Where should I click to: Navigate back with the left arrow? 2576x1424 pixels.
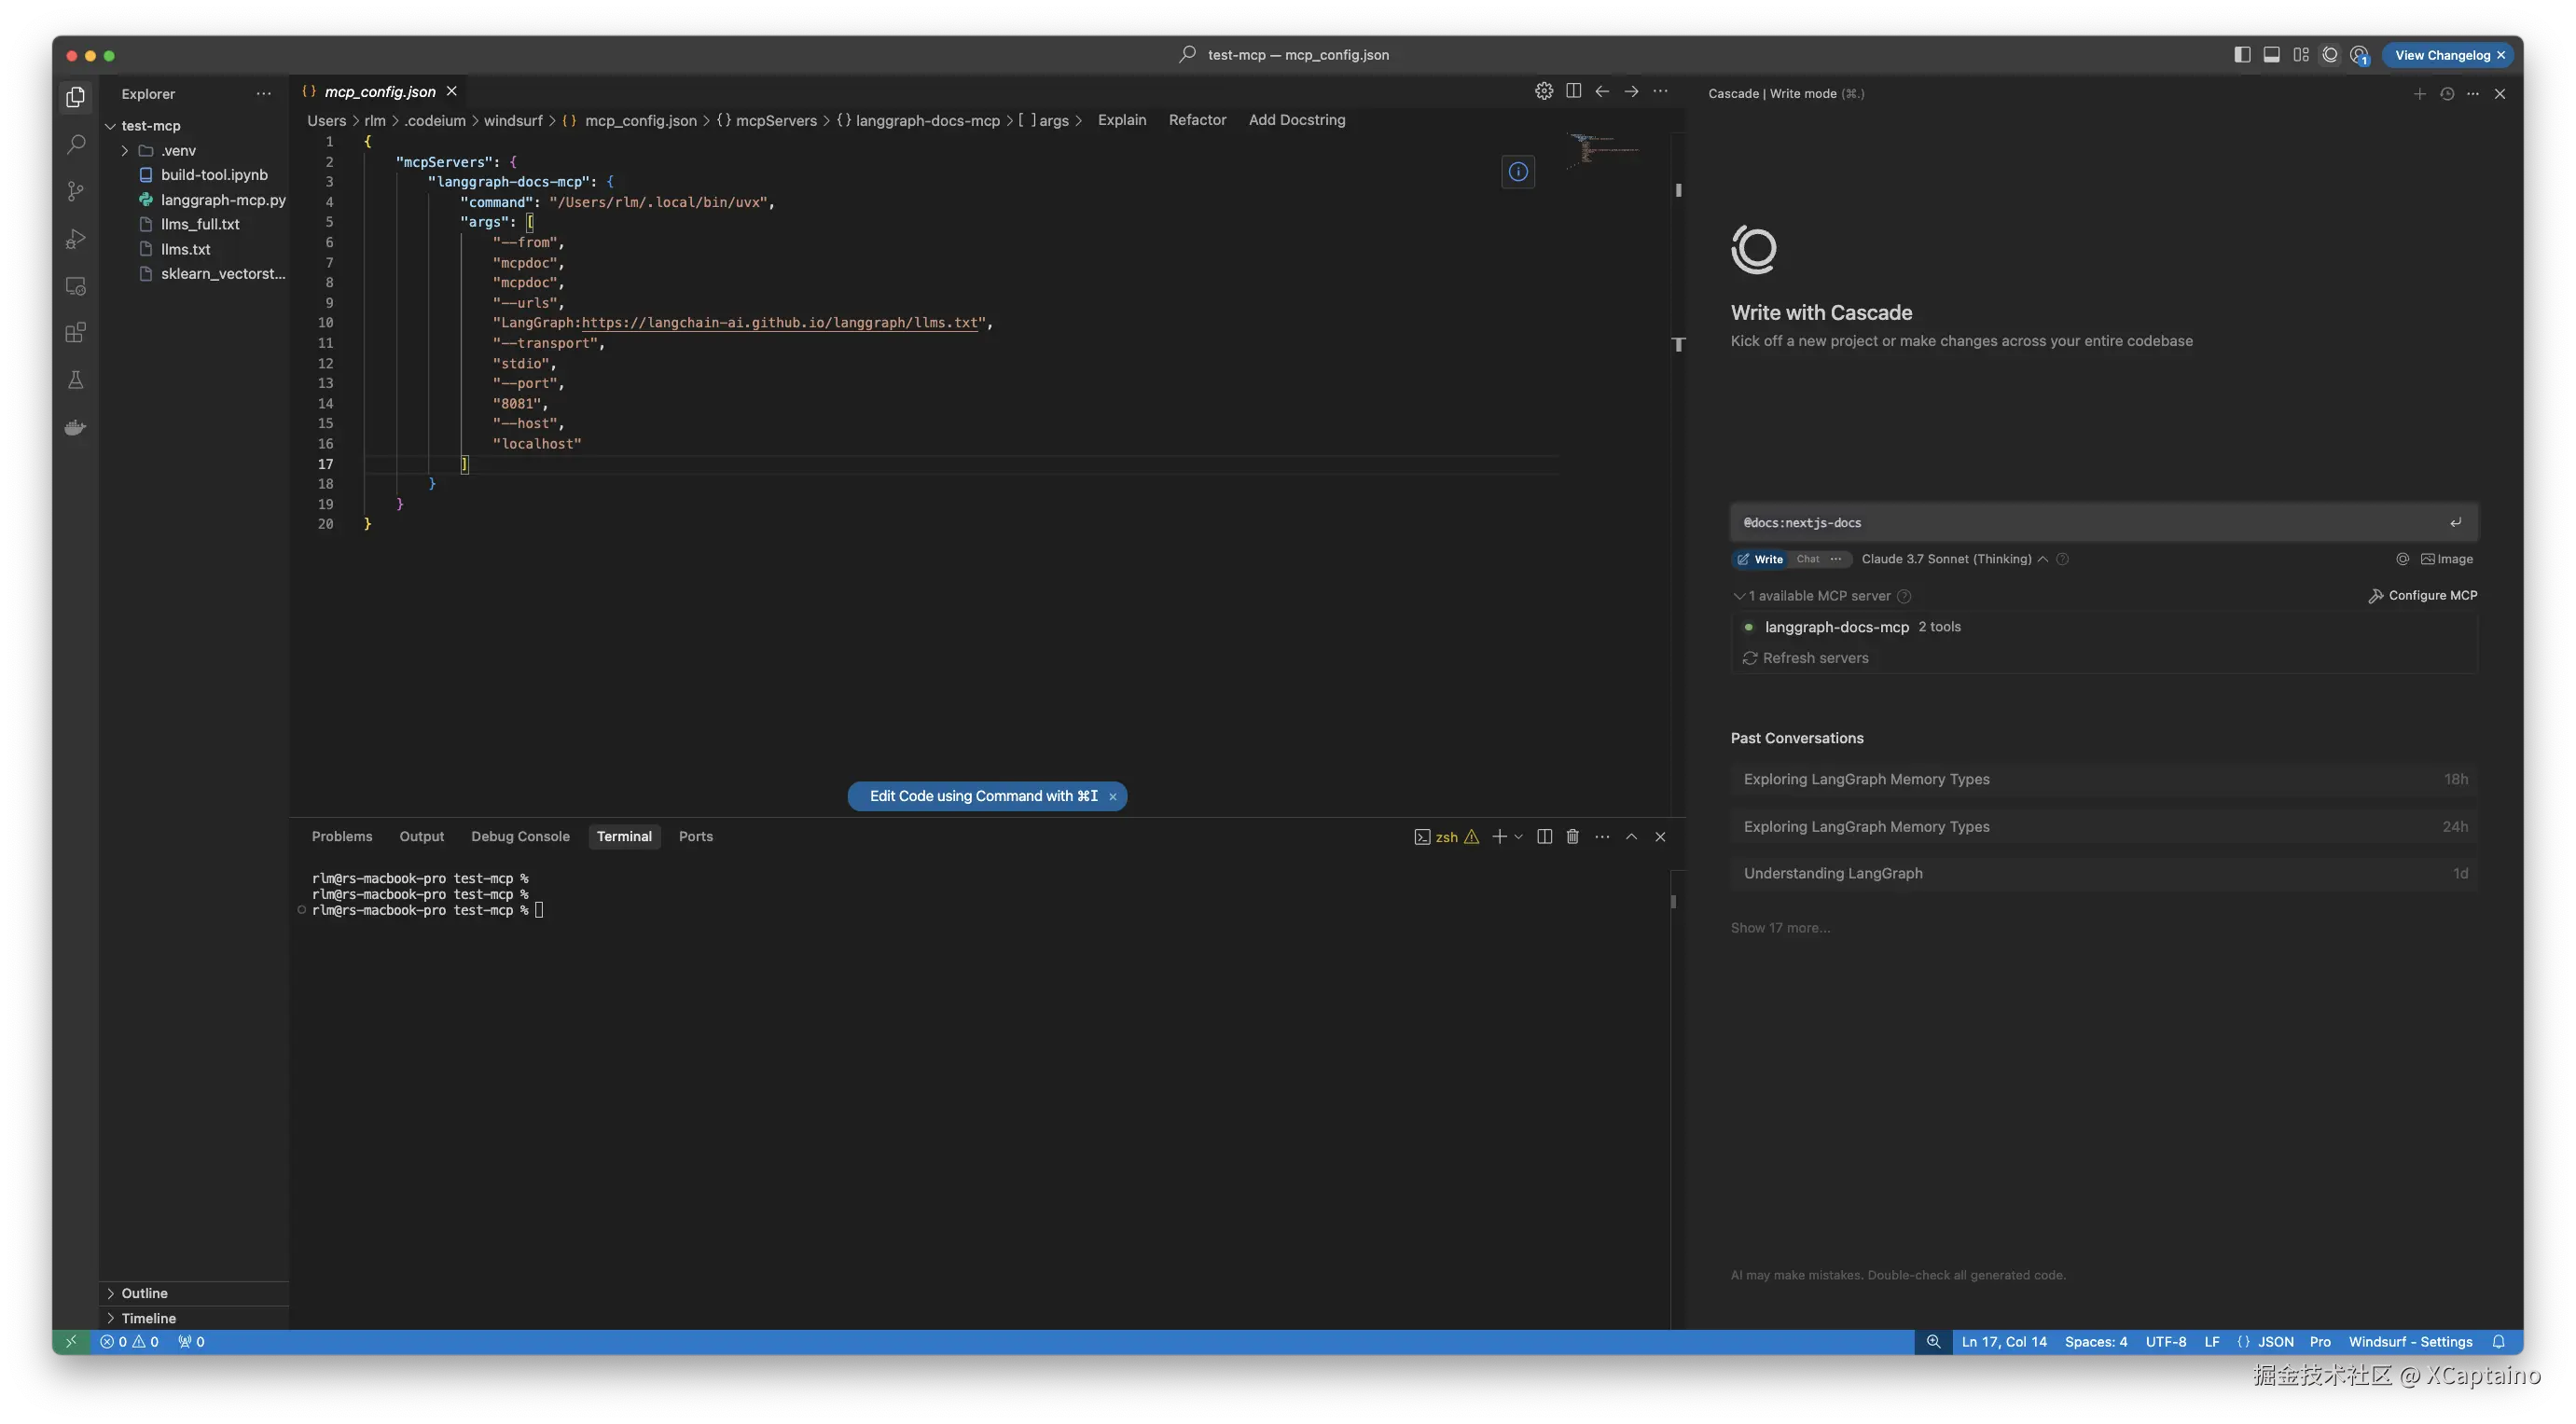click(1602, 91)
